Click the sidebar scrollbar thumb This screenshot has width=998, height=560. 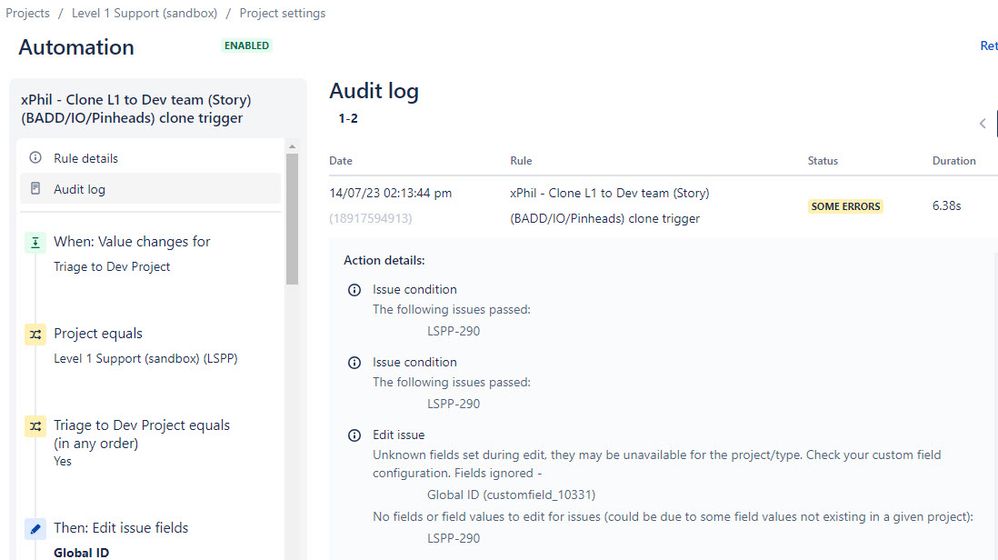[x=292, y=219]
